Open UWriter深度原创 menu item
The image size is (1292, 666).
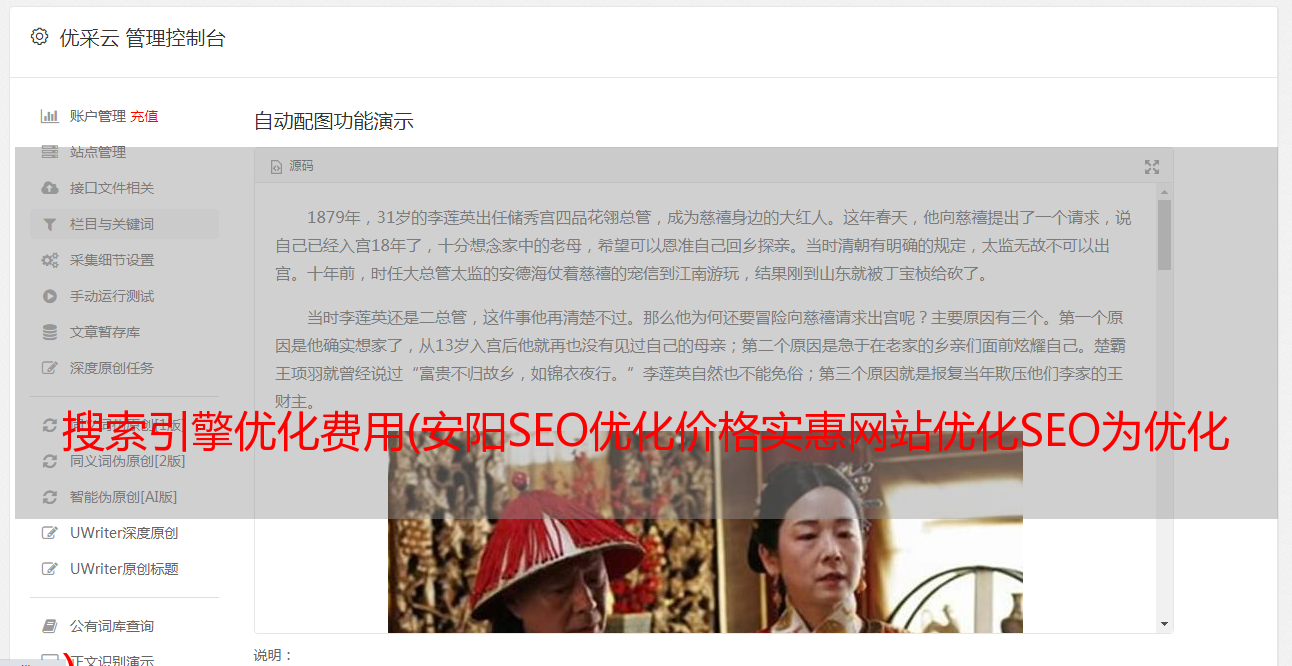[x=124, y=533]
